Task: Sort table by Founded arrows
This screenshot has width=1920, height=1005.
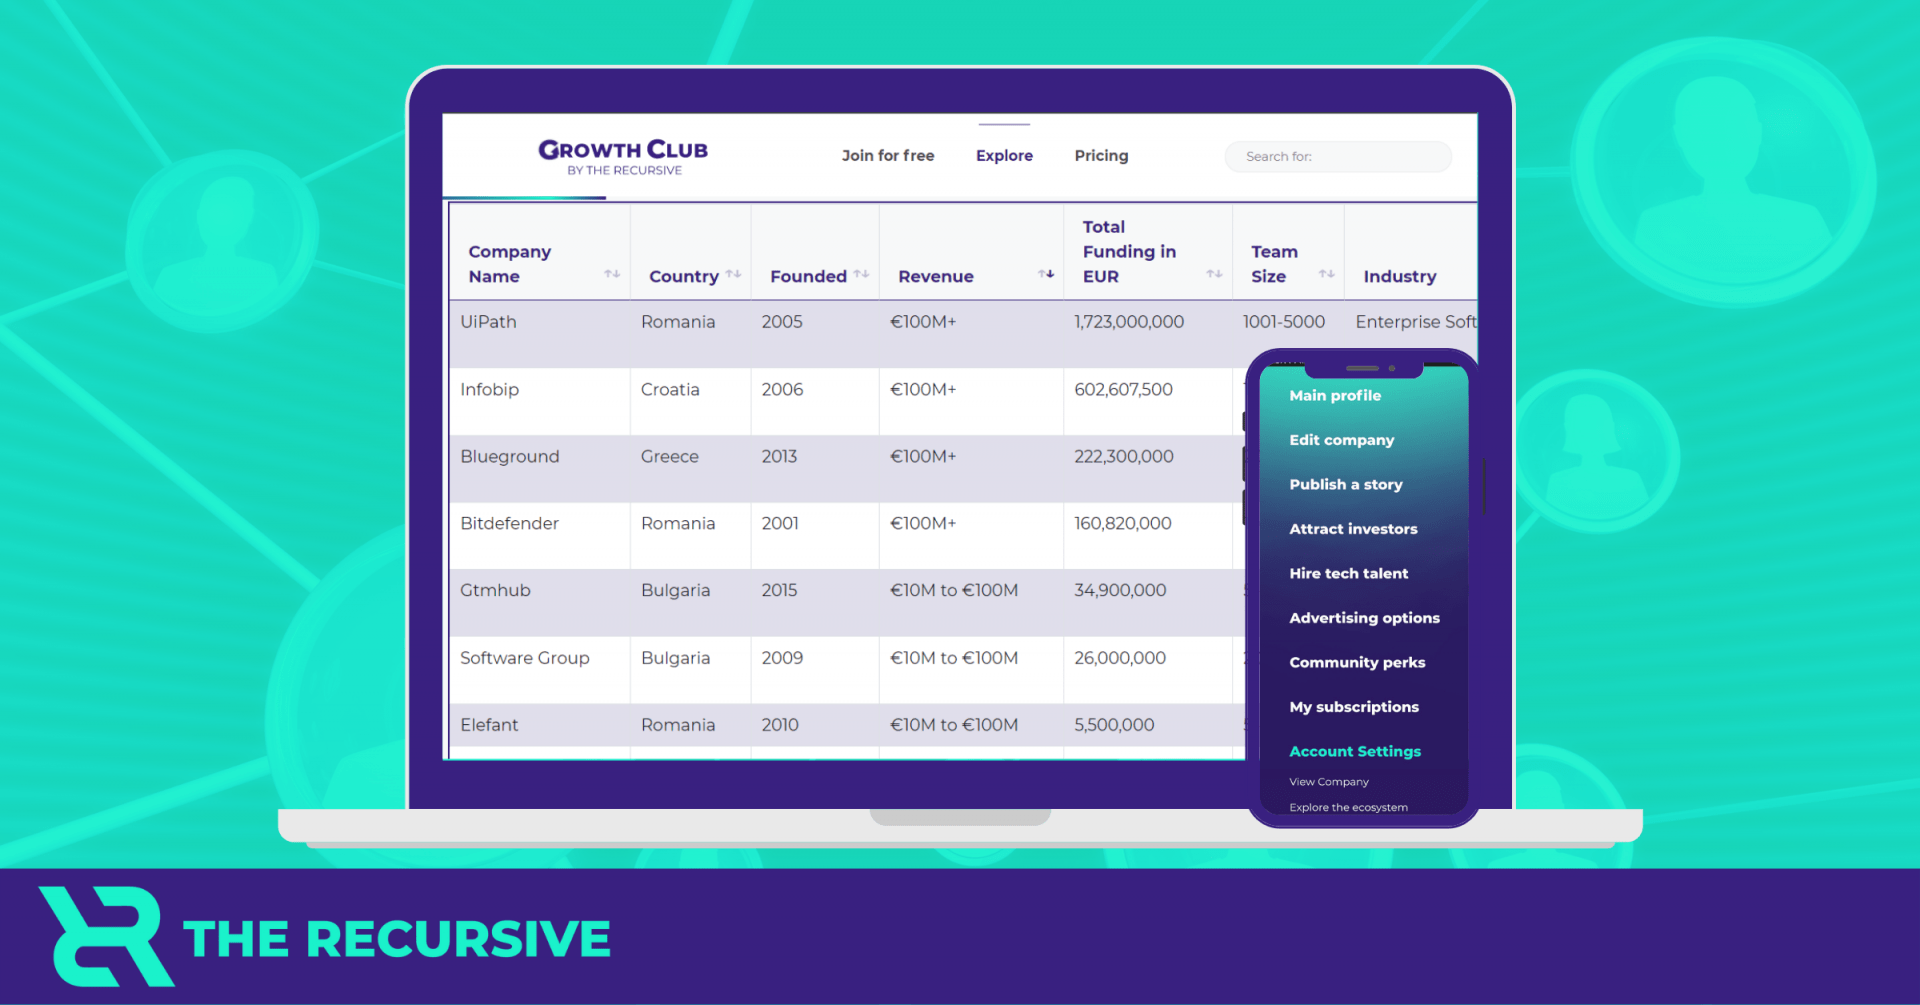Action: (x=861, y=274)
